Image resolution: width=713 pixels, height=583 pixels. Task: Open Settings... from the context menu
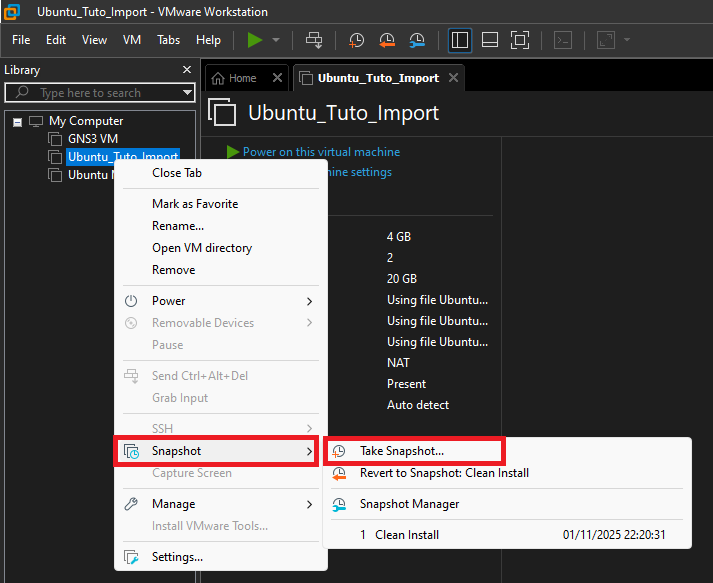click(177, 557)
